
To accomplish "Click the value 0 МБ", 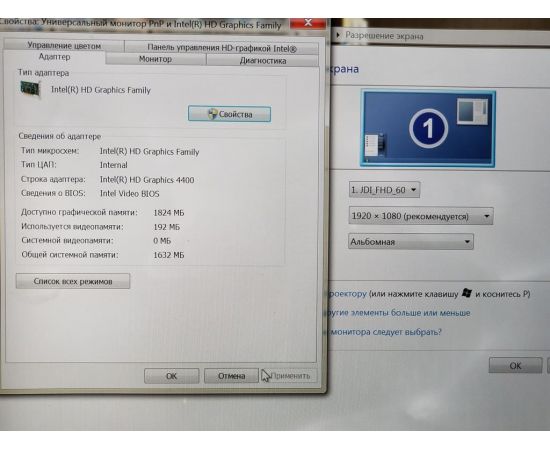I will click(162, 241).
